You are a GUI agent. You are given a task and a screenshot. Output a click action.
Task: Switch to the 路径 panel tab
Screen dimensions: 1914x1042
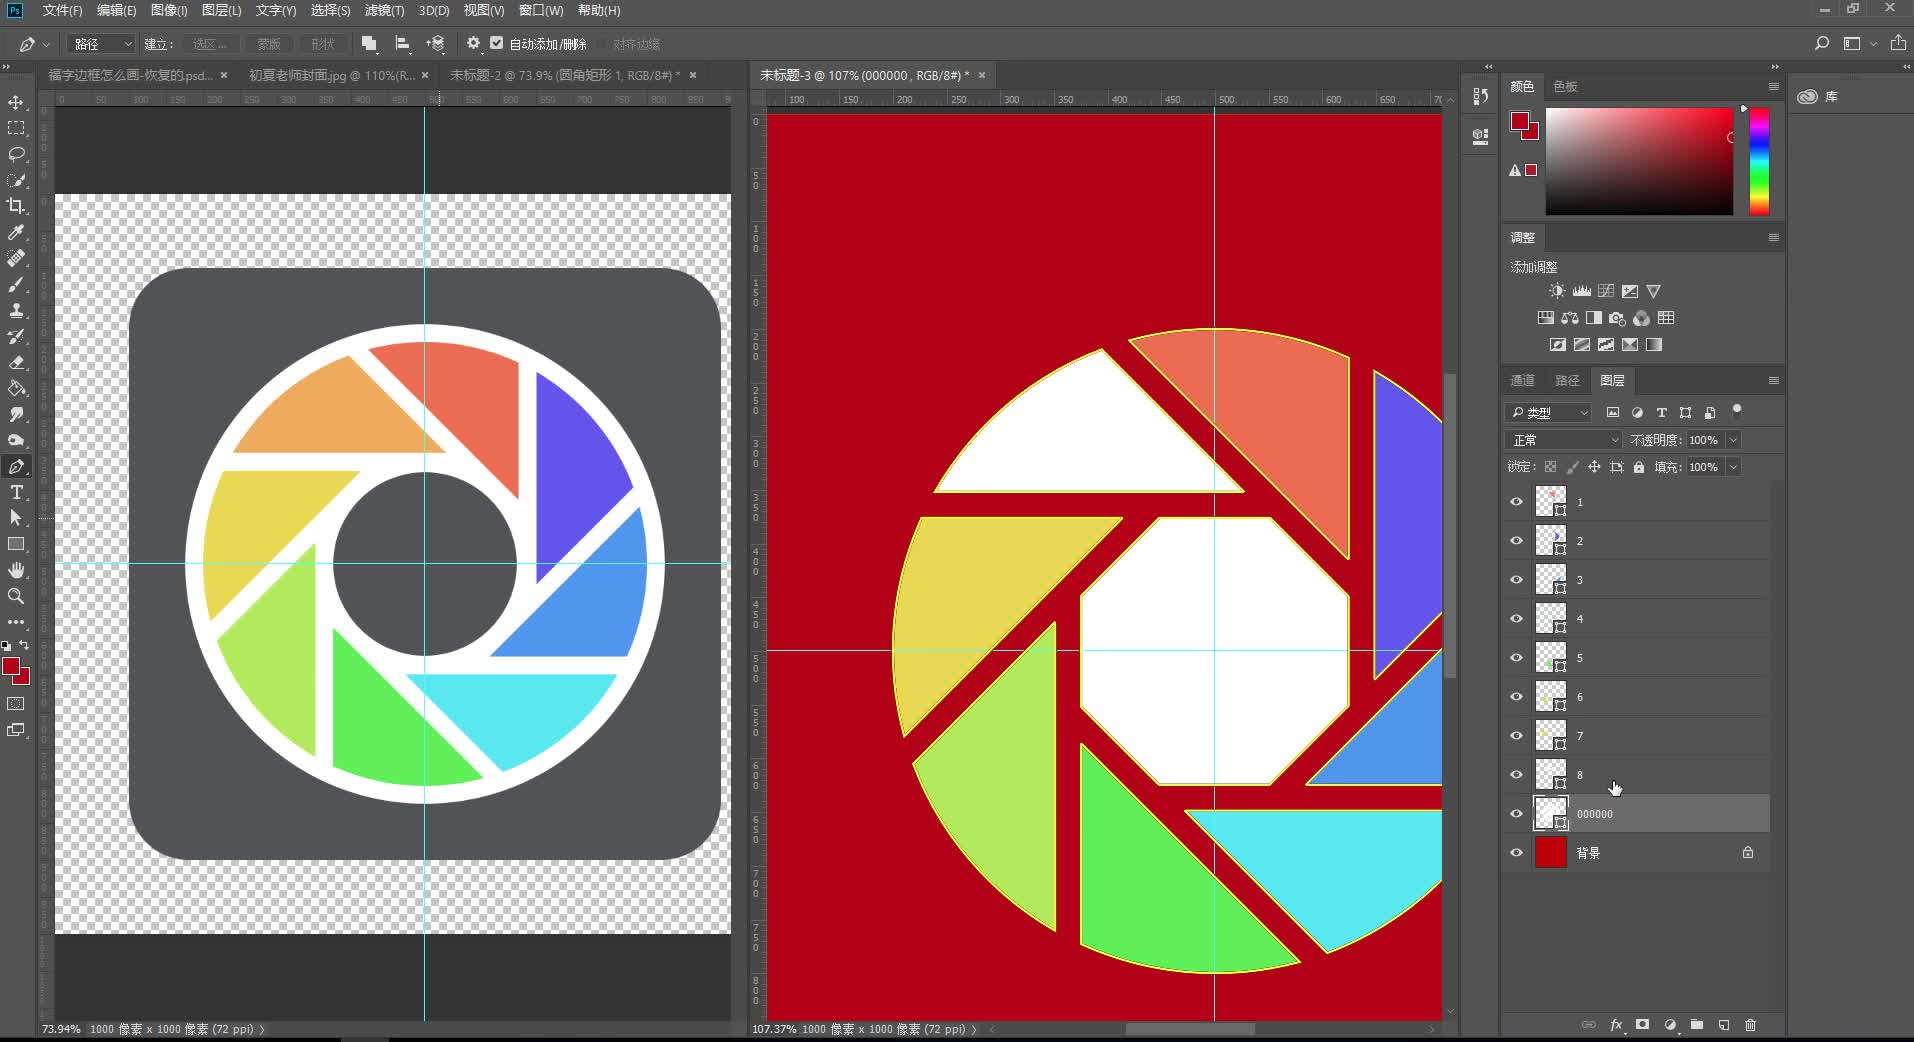1567,380
